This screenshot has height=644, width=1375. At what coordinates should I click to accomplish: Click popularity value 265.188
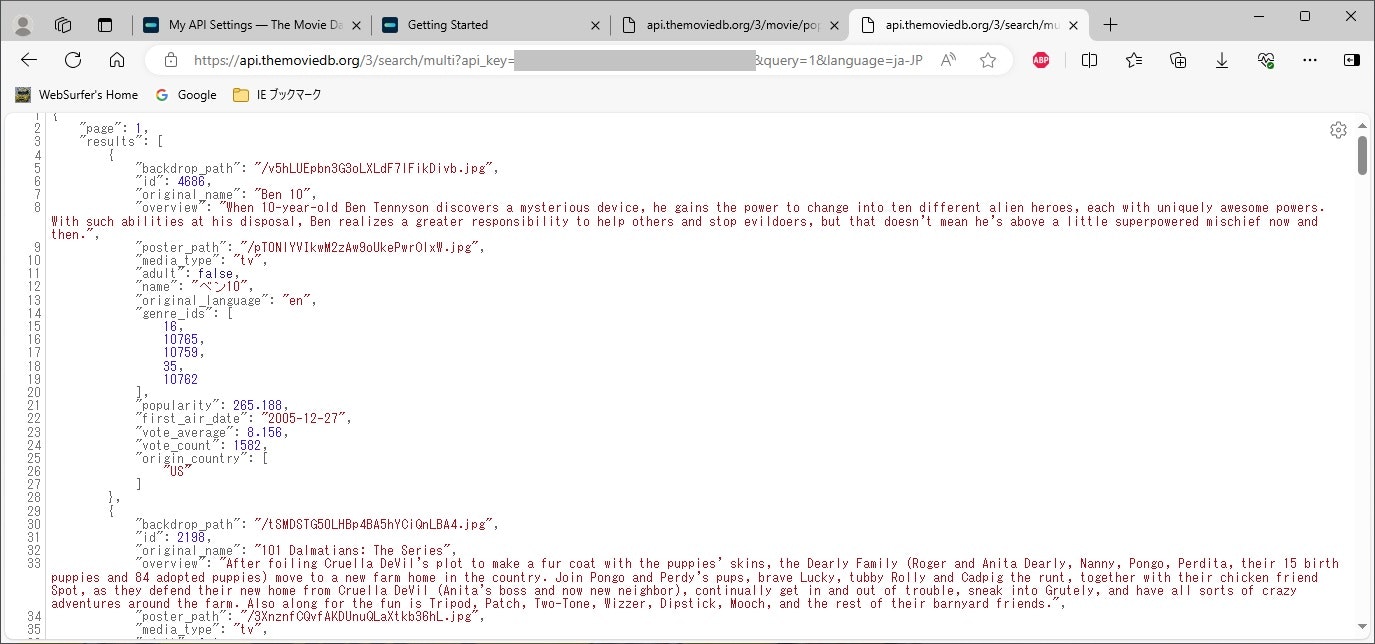(x=256, y=405)
